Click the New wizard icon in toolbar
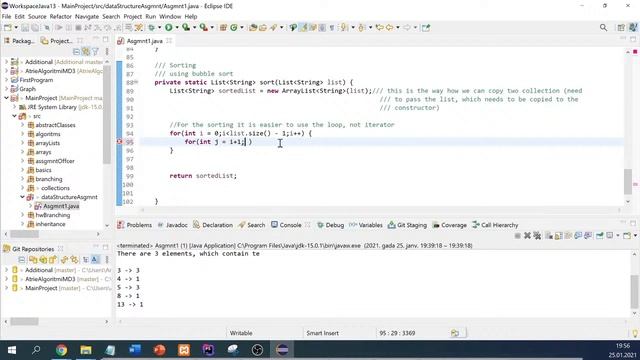 pyautogui.click(x=8, y=28)
